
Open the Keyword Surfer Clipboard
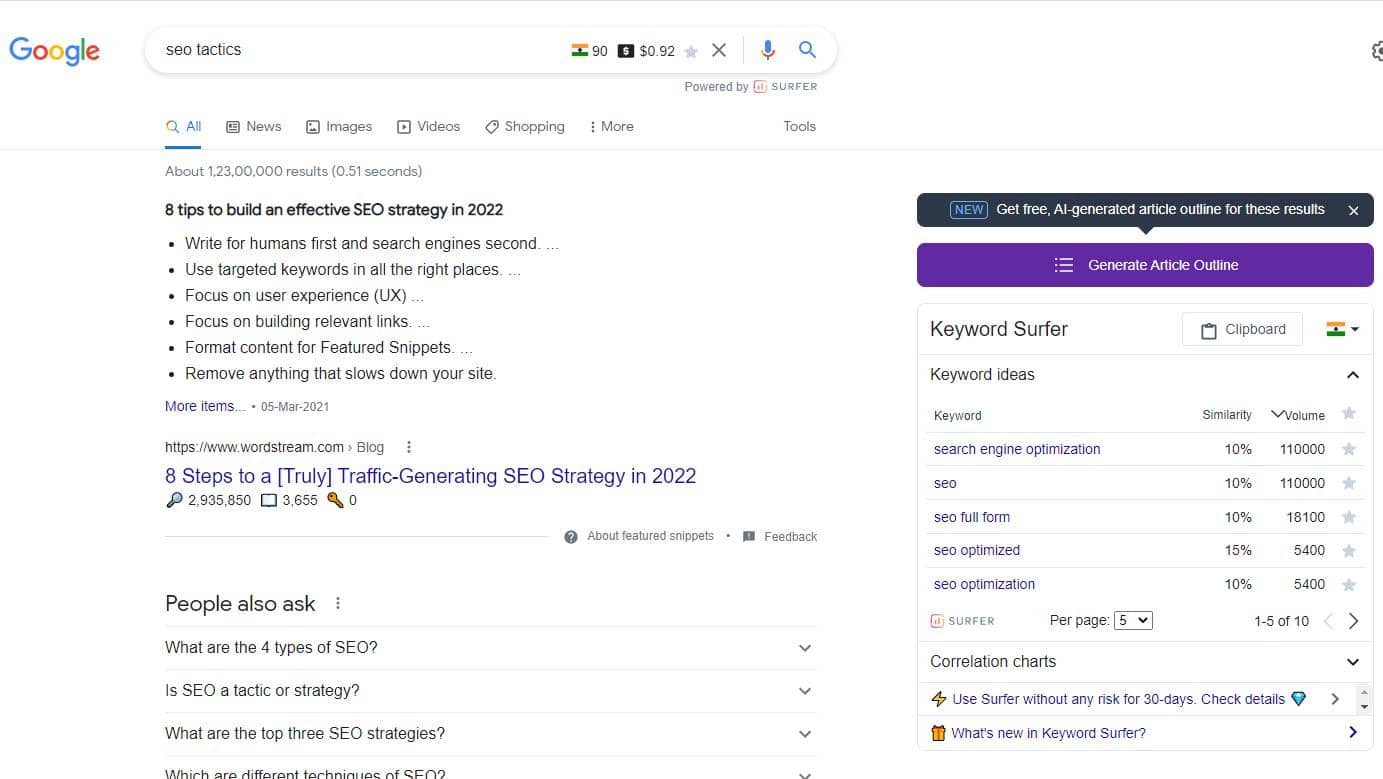pos(1242,330)
